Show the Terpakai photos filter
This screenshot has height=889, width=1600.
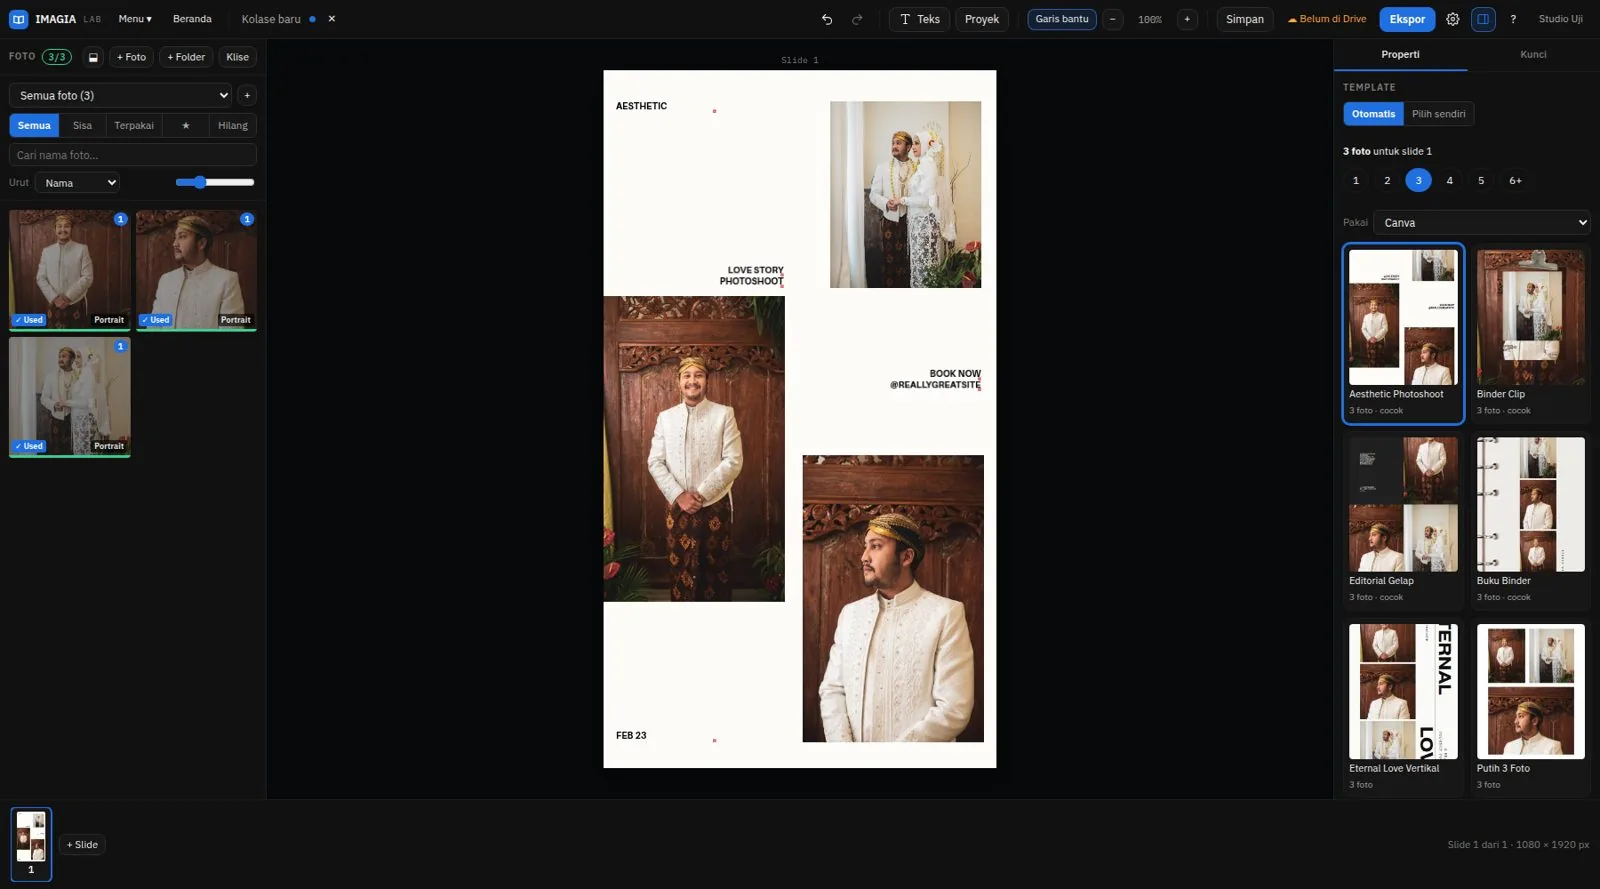pyautogui.click(x=134, y=125)
